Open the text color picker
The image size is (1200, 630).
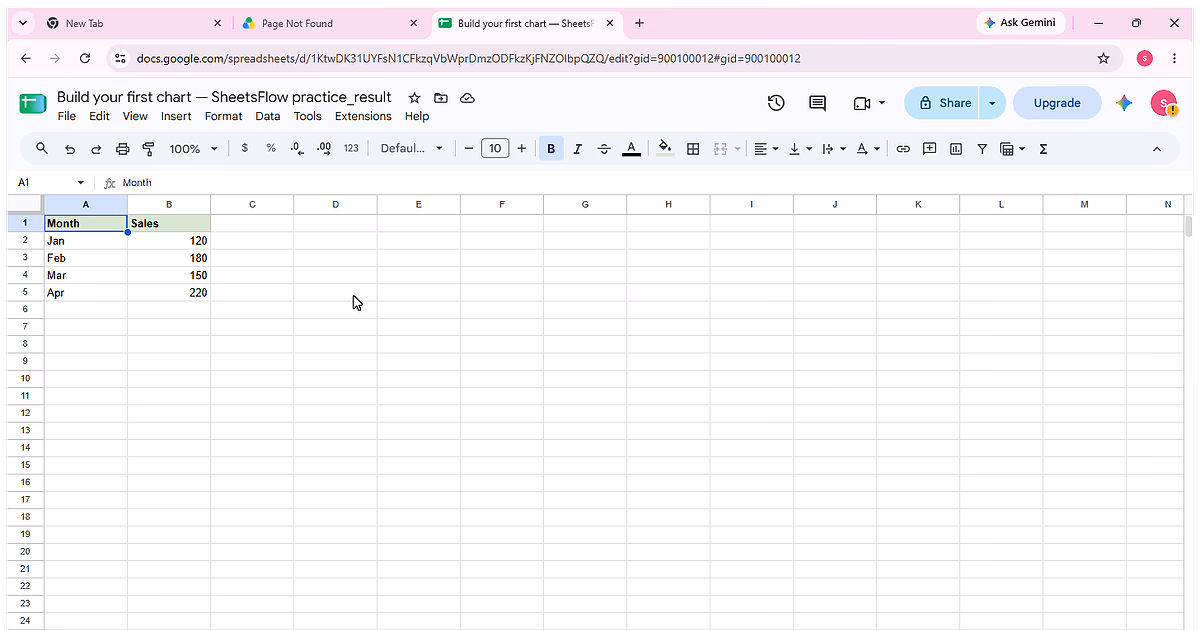pos(631,148)
